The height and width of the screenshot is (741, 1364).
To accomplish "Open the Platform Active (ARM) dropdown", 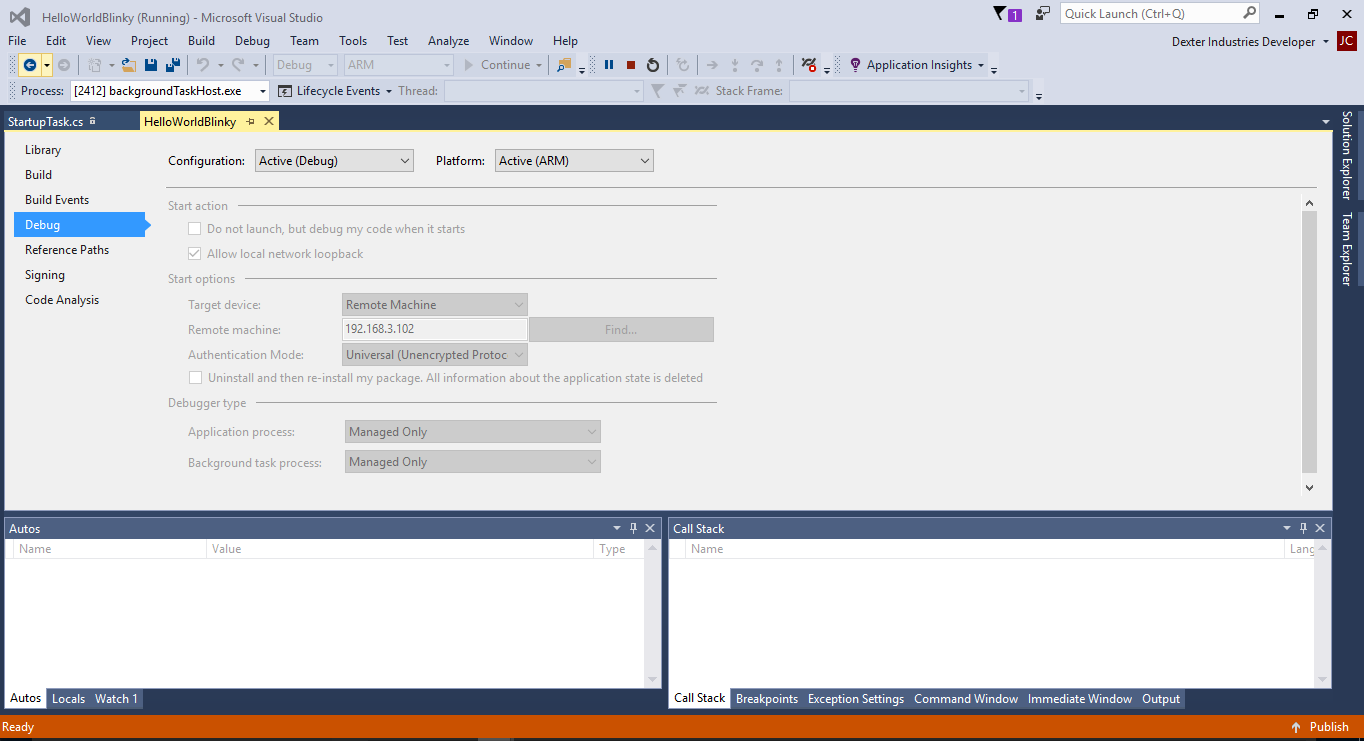I will (x=574, y=160).
